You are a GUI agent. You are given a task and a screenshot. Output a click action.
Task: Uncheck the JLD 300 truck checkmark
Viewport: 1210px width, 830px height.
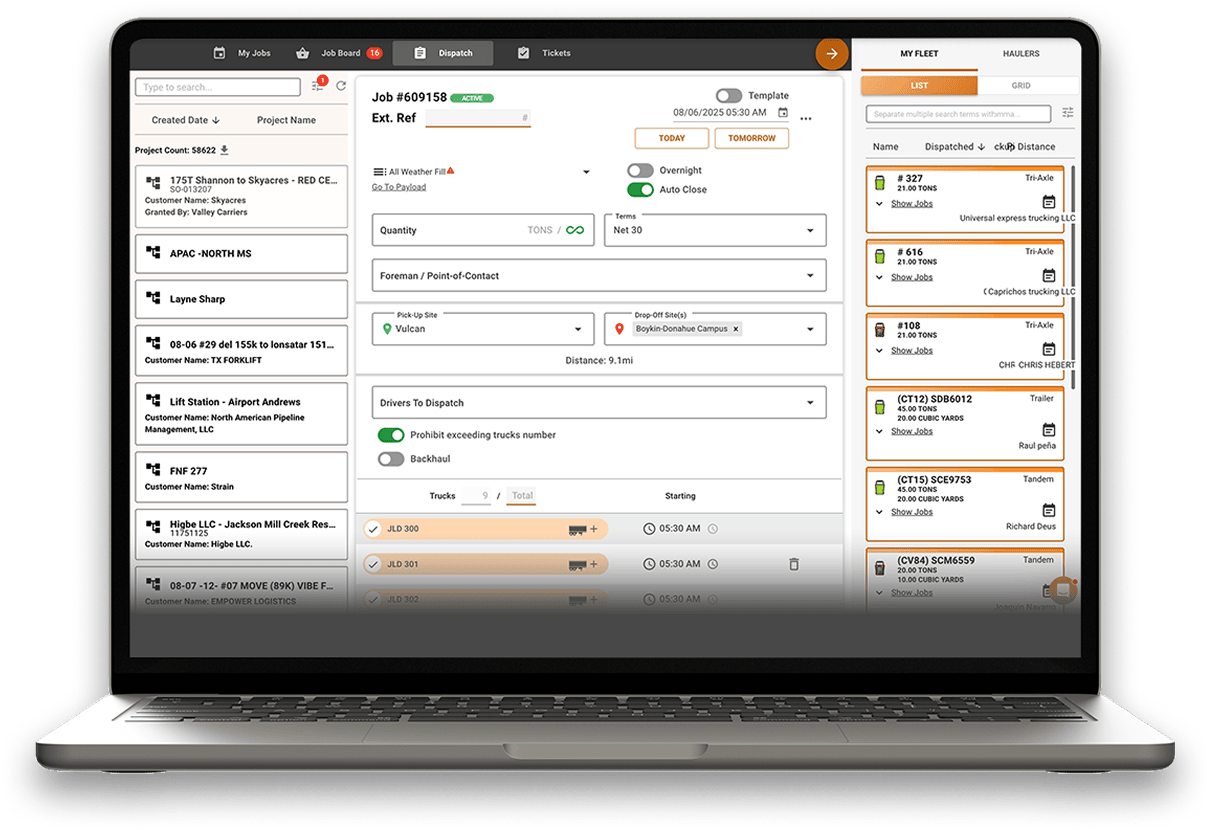373,529
